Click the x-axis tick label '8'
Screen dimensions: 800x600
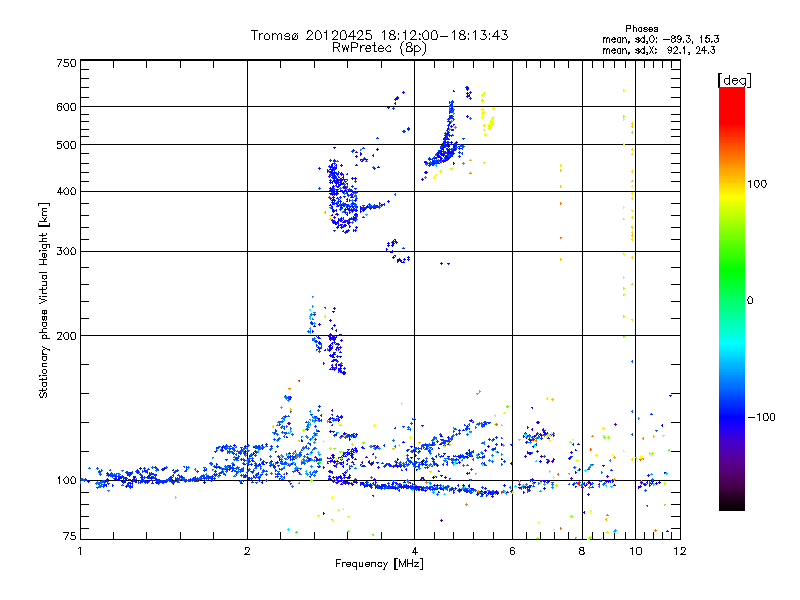pyautogui.click(x=582, y=551)
